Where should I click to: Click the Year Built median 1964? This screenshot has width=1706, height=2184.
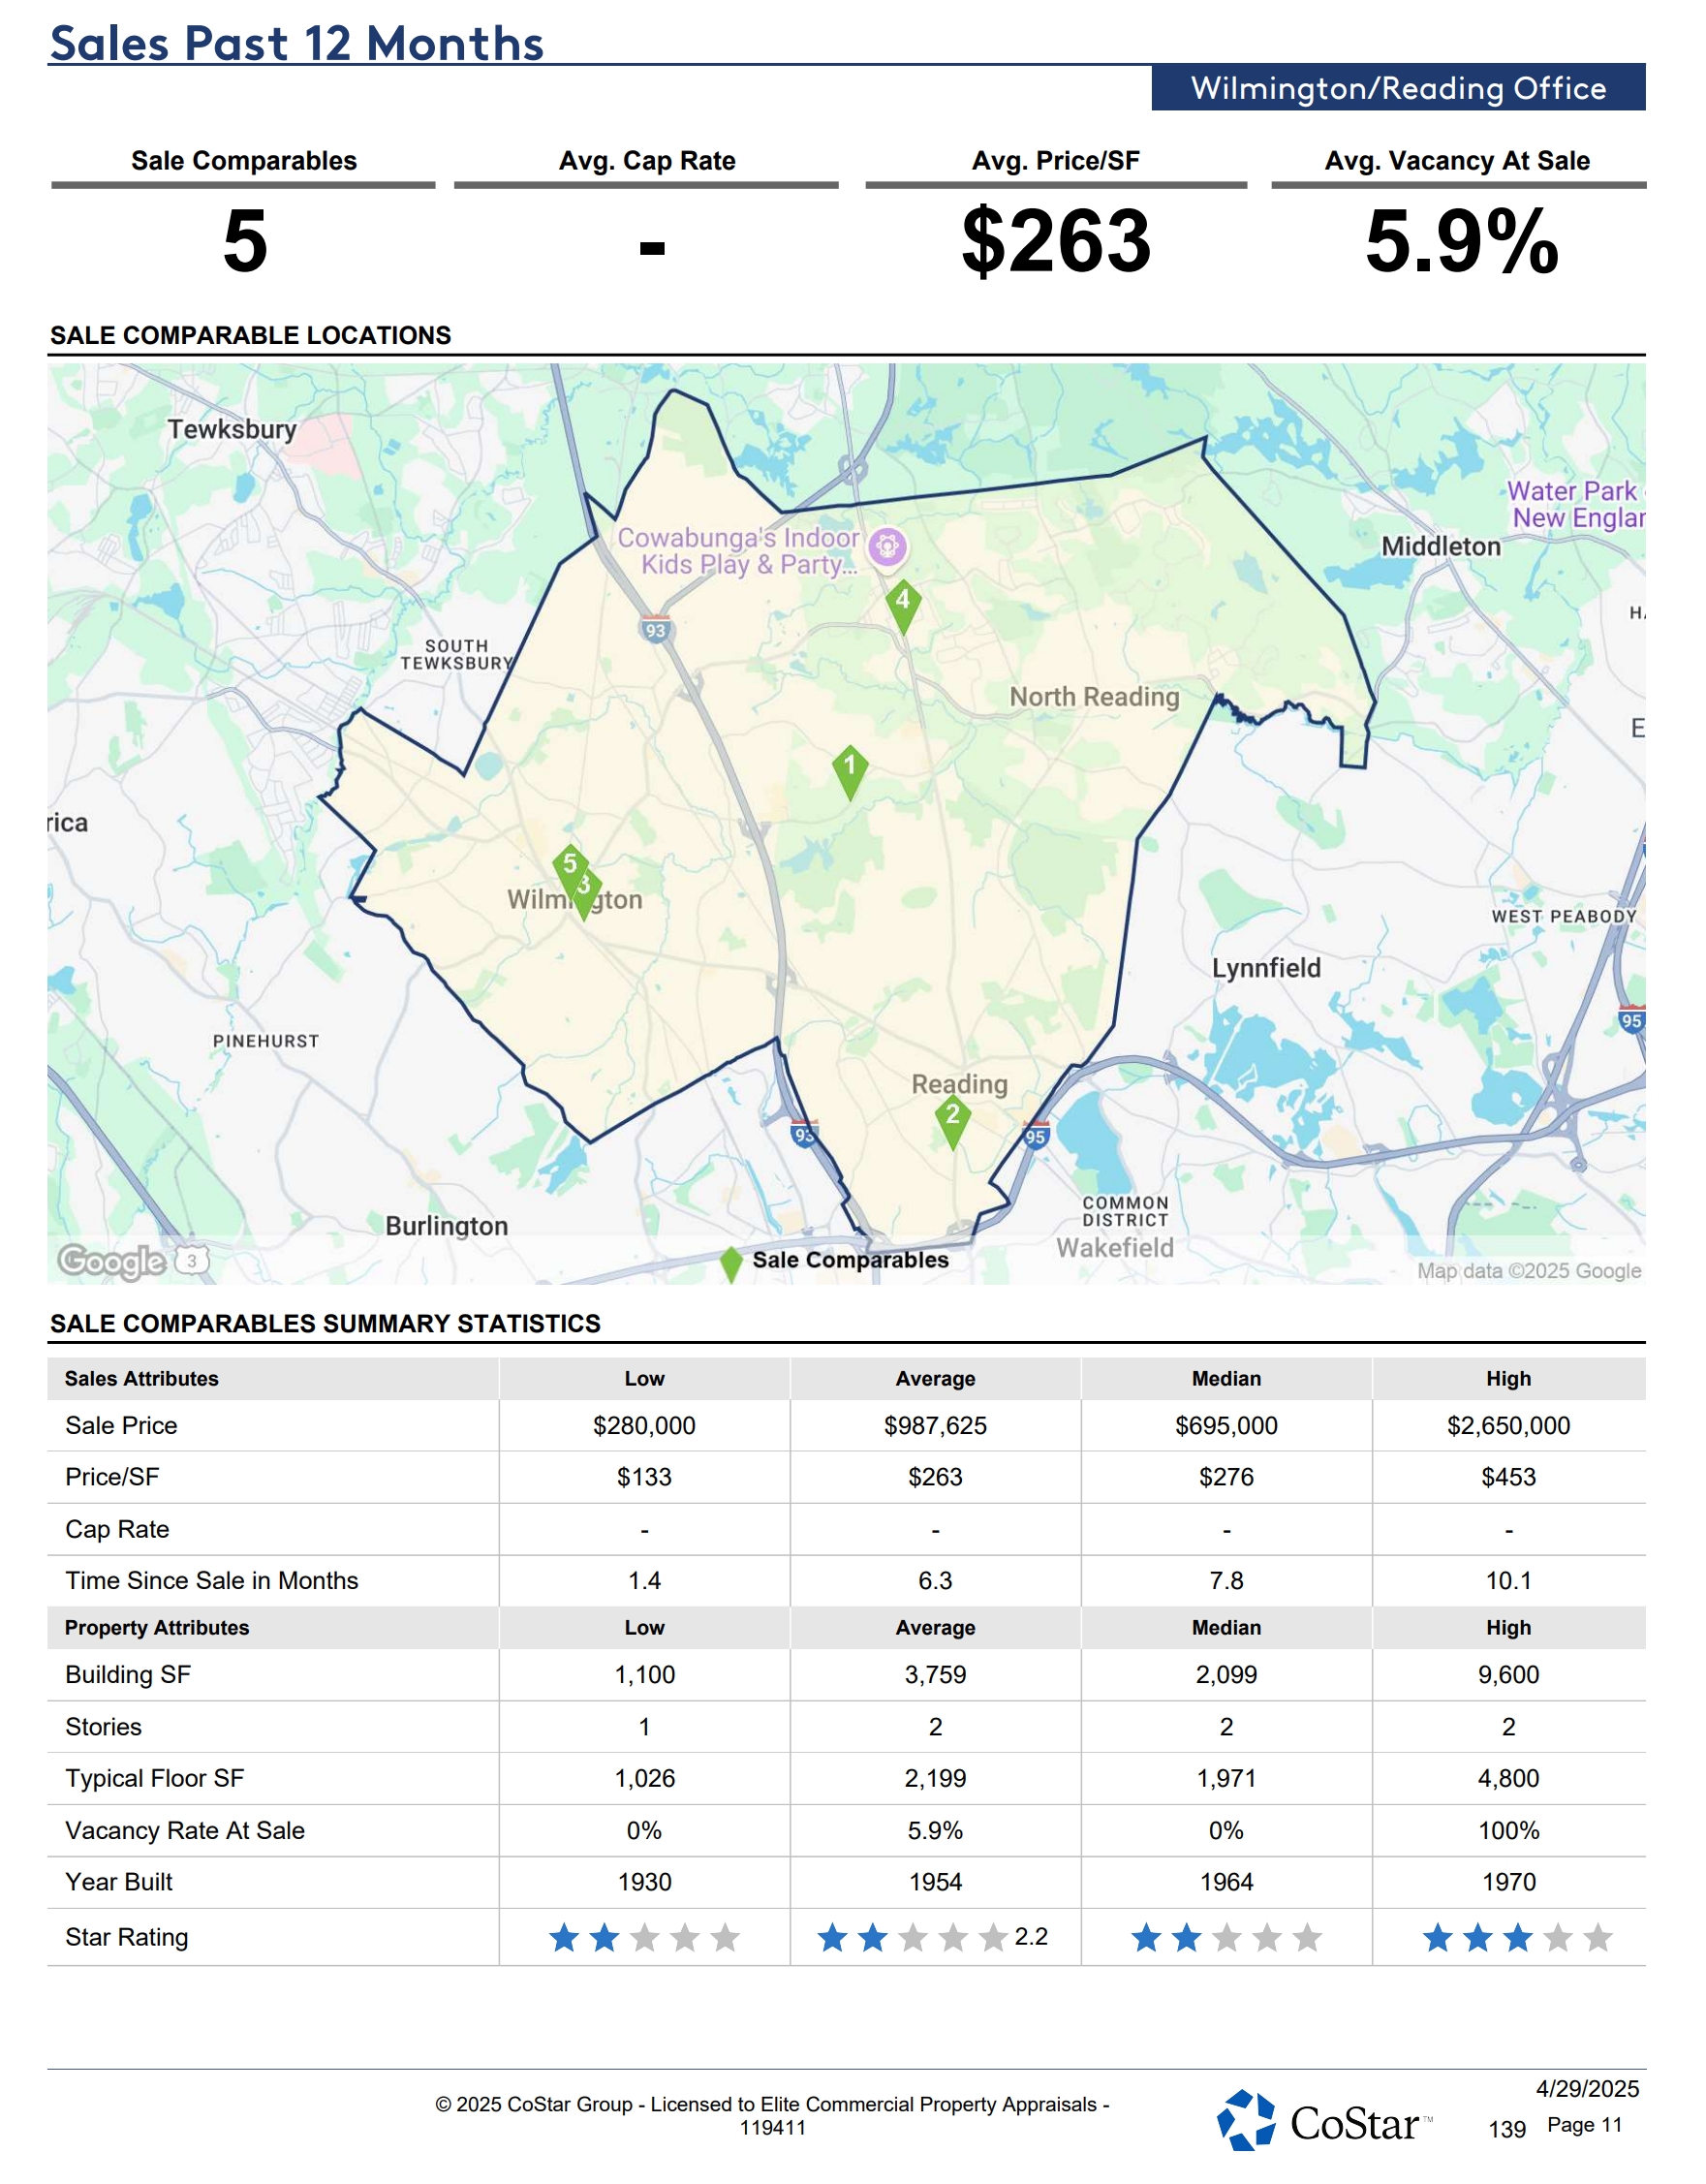[x=1226, y=1883]
